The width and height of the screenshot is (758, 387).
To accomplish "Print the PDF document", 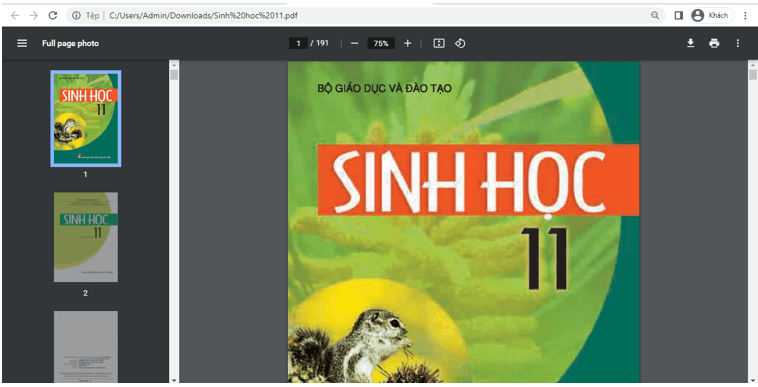I will click(x=714, y=43).
